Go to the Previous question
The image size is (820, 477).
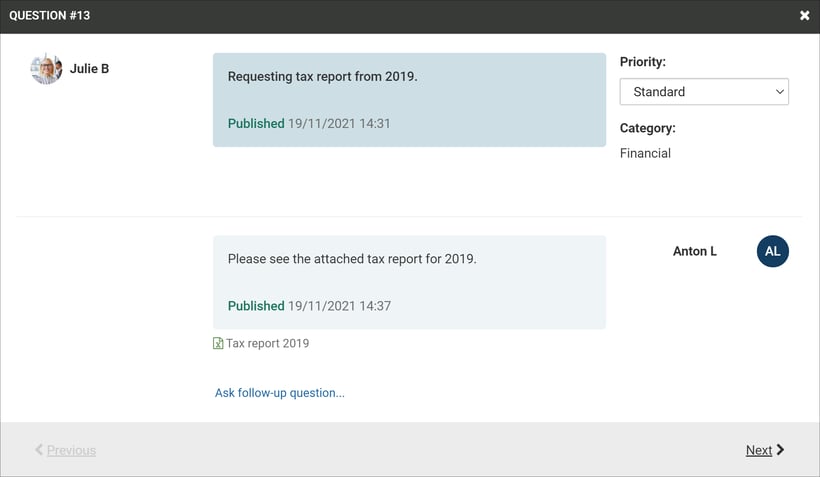click(x=71, y=450)
